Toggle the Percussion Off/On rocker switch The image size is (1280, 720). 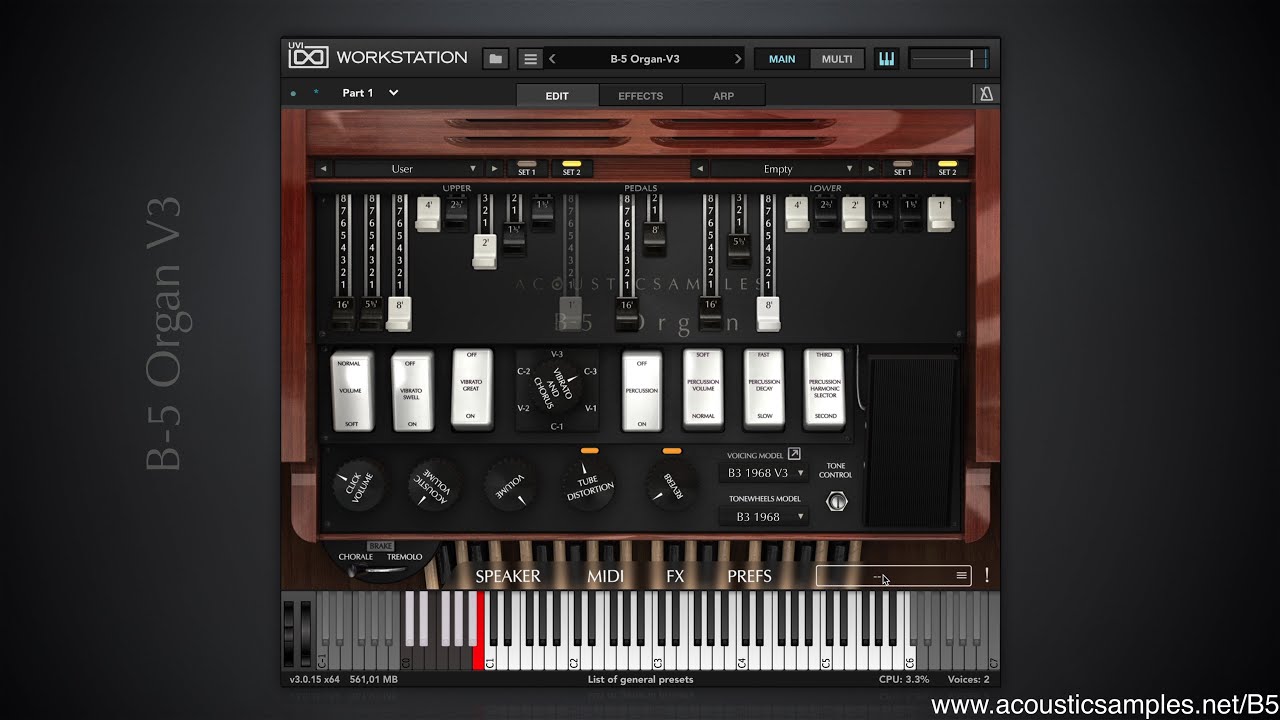[642, 390]
